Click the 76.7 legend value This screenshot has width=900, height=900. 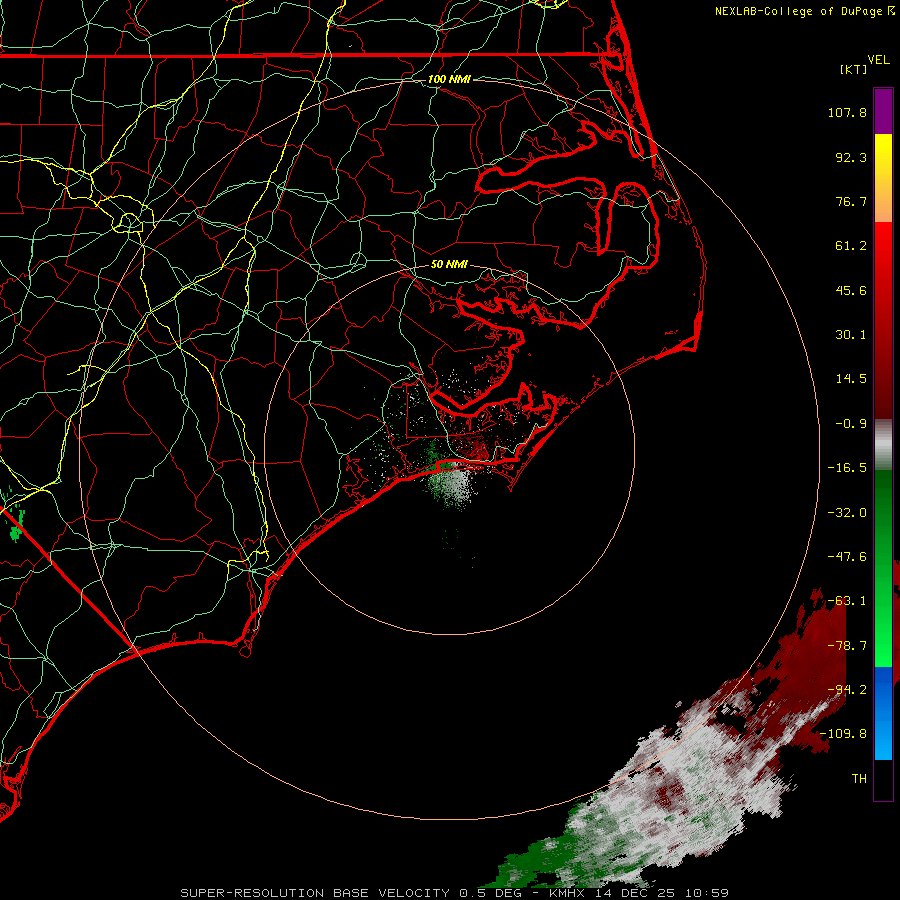851,201
